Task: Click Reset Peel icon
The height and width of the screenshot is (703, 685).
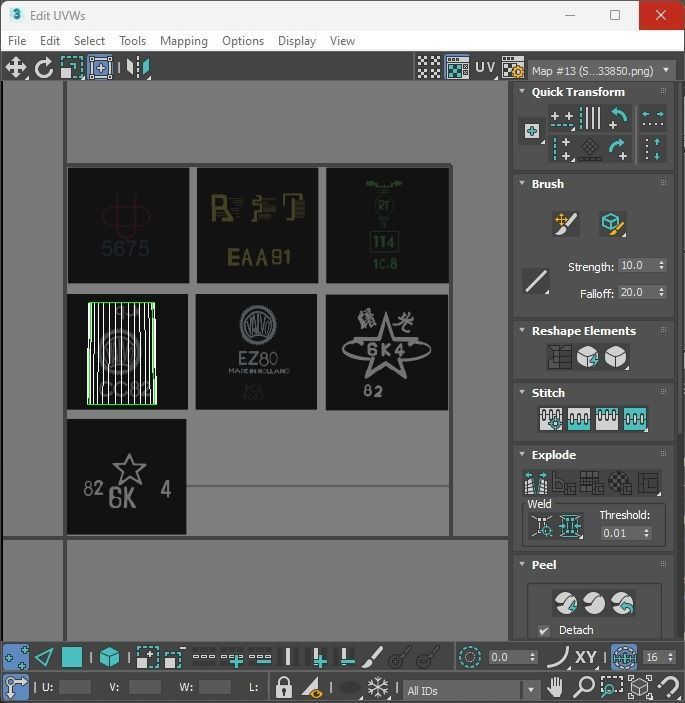Action: pyautogui.click(x=622, y=603)
